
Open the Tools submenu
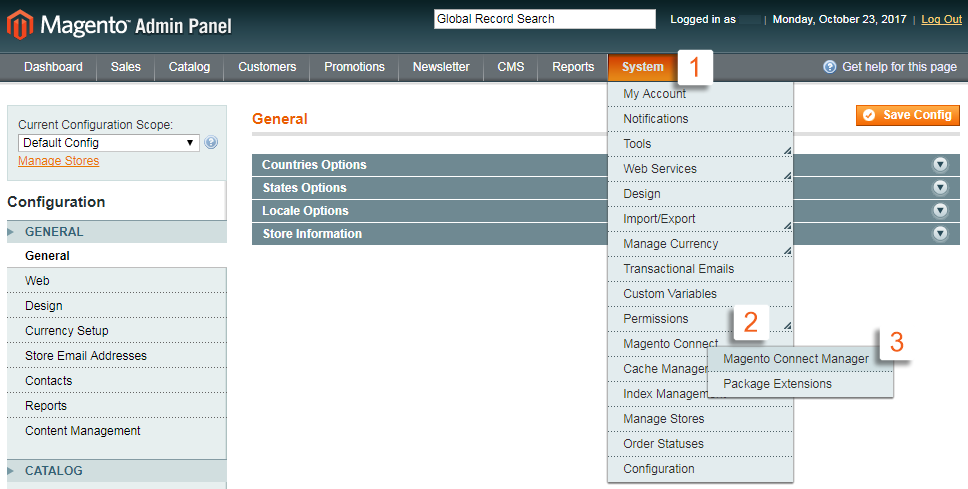click(700, 144)
